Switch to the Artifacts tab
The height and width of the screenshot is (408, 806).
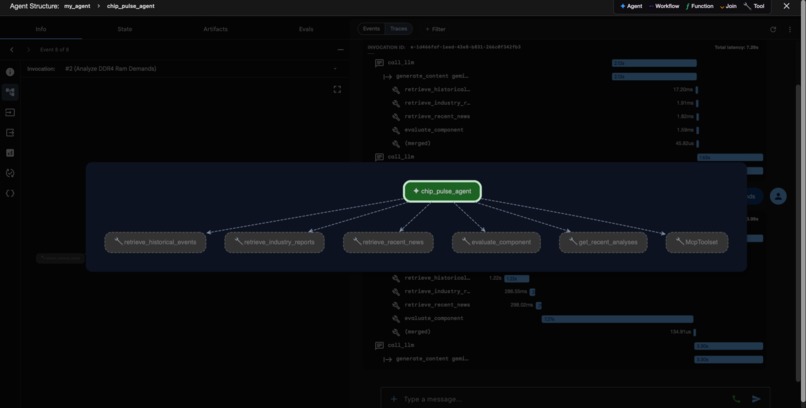tap(215, 29)
